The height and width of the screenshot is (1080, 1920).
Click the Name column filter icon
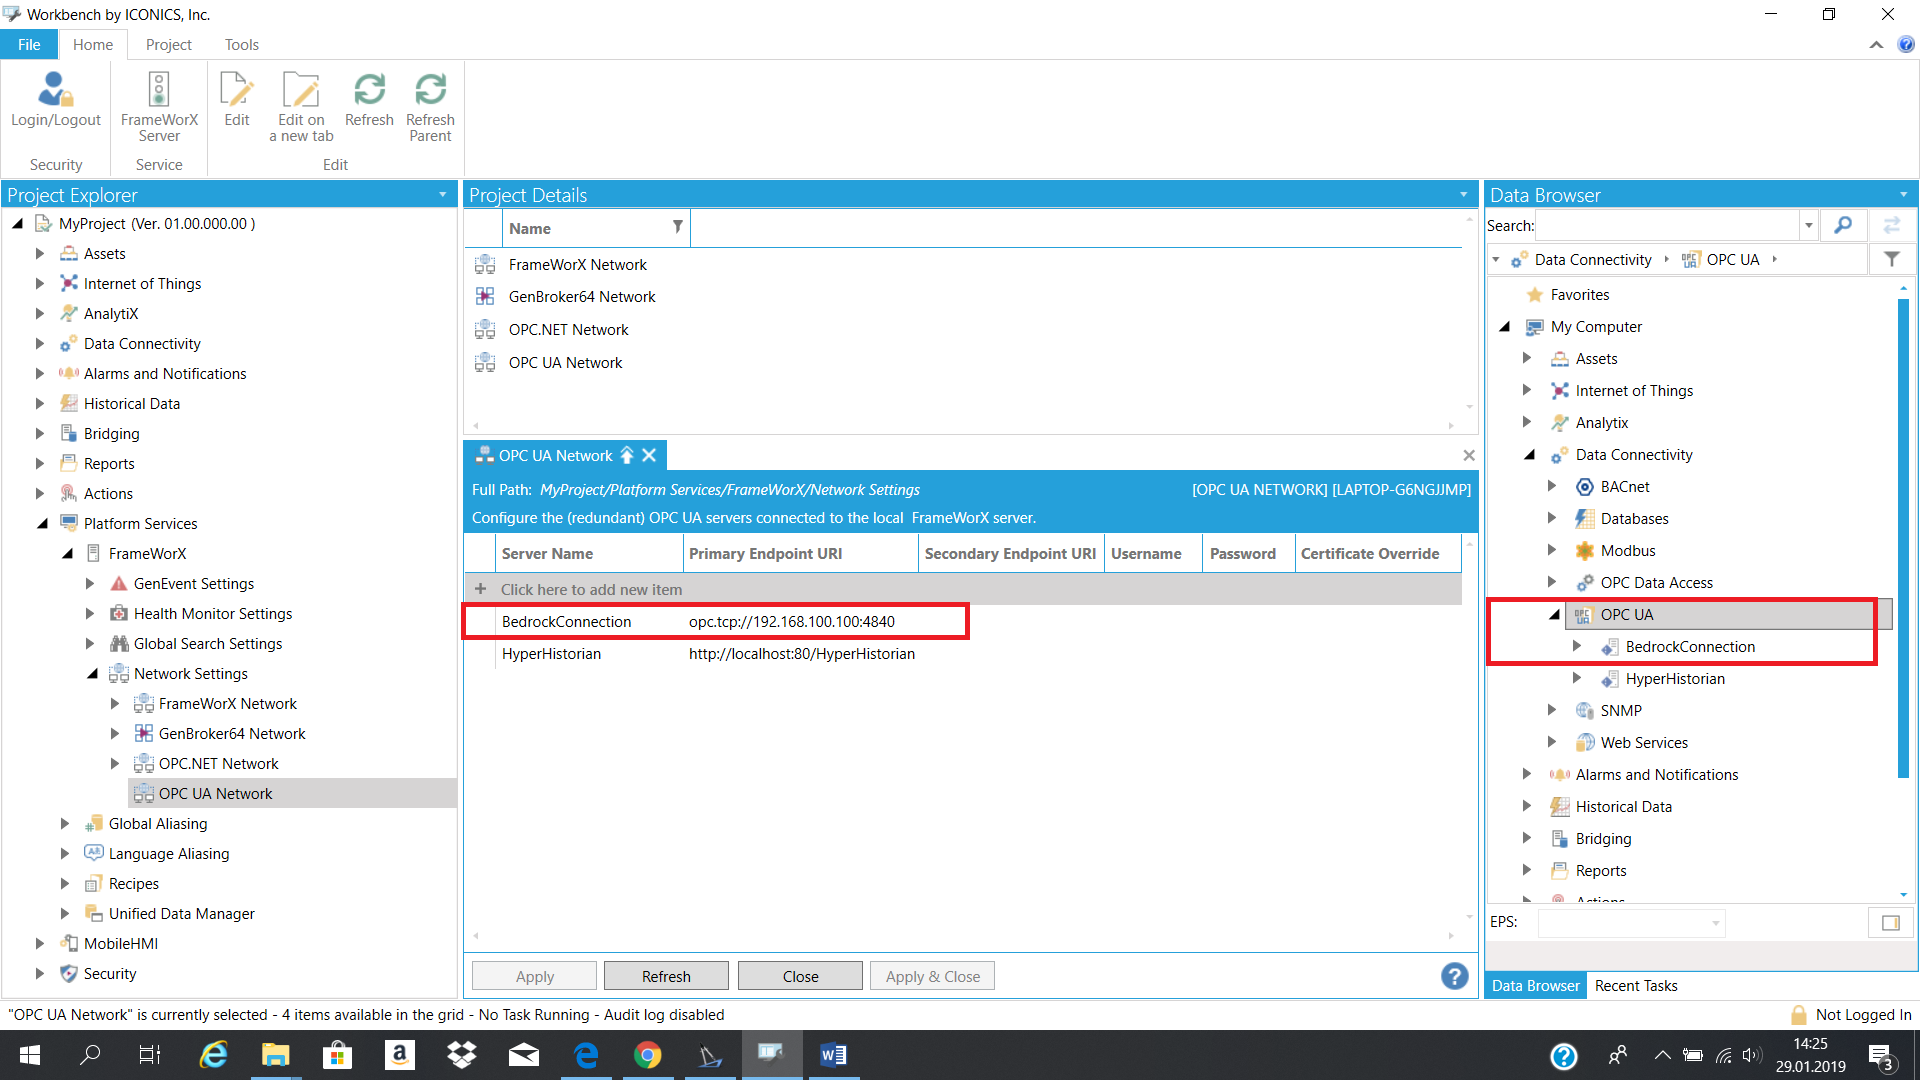[678, 227]
